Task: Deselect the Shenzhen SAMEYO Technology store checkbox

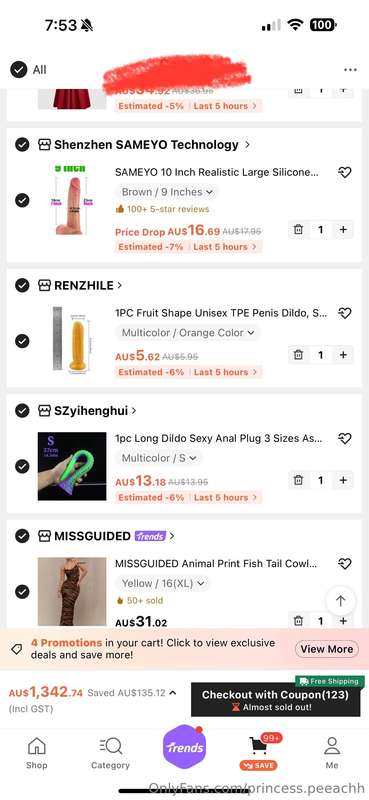Action: (x=22, y=145)
